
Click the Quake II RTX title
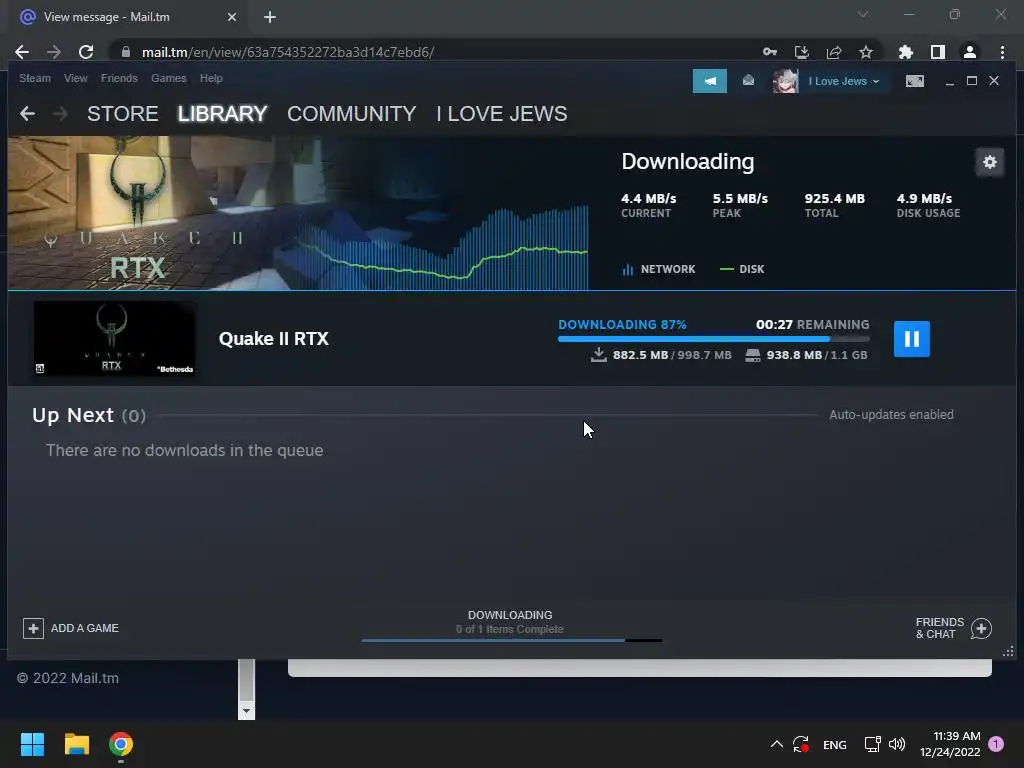[274, 339]
